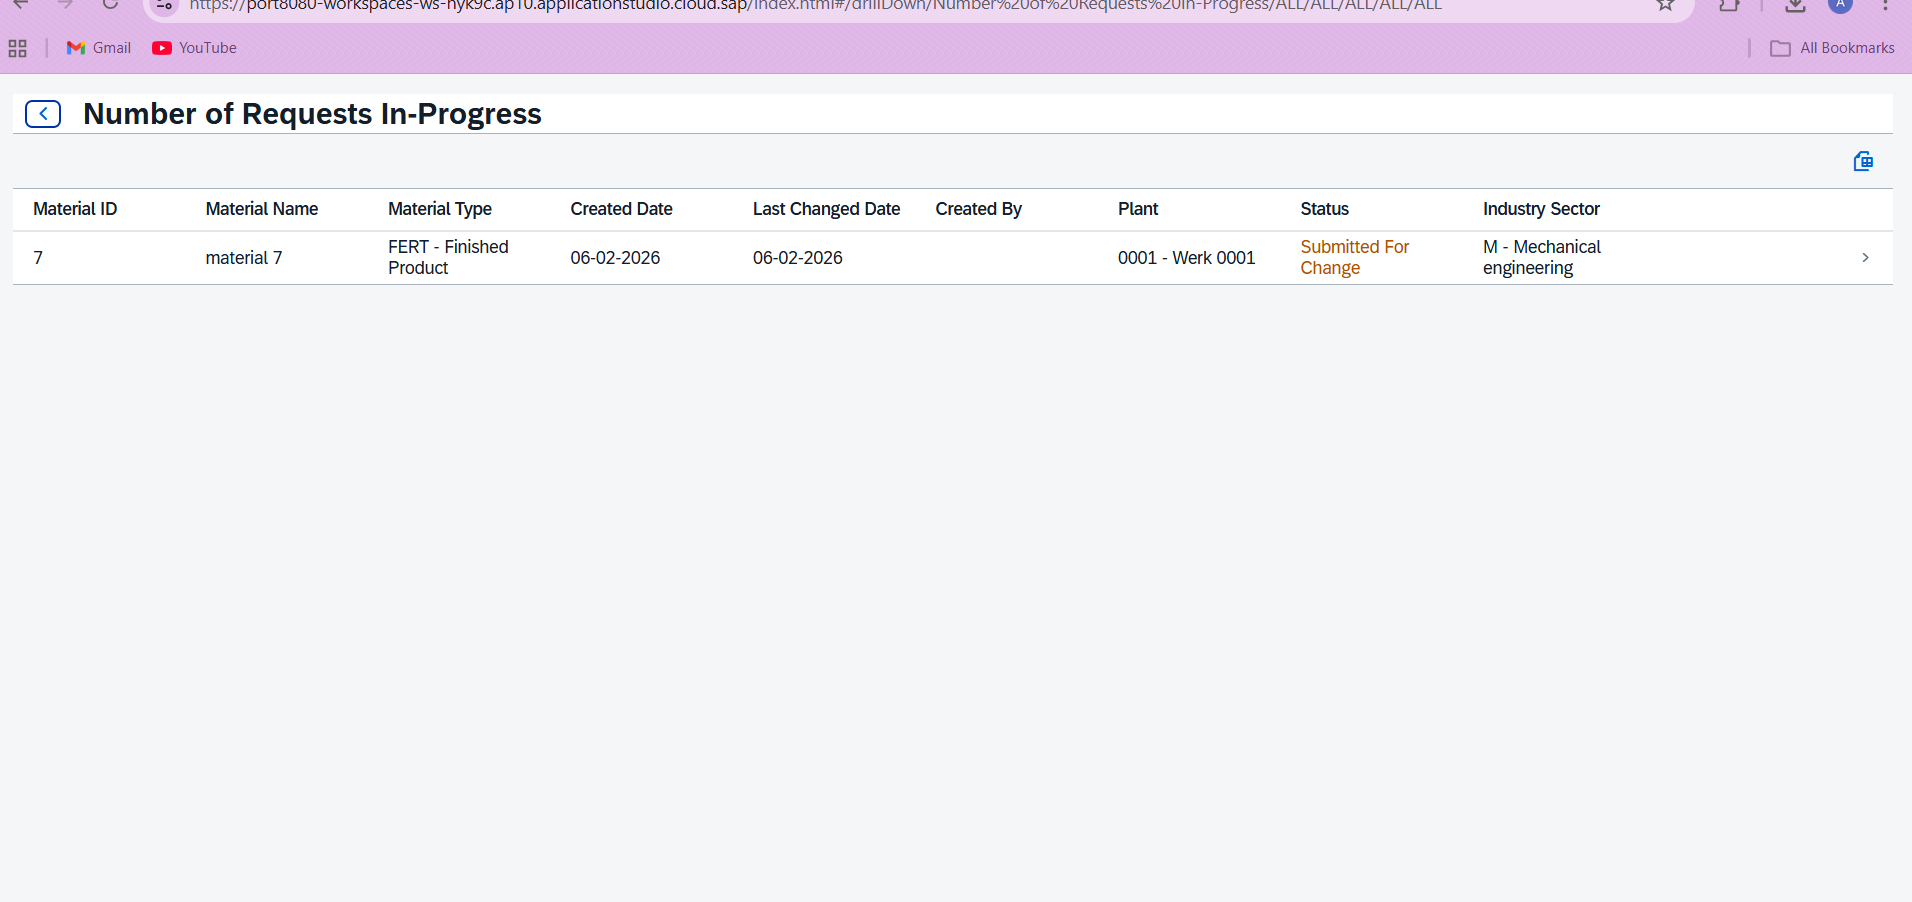The height and width of the screenshot is (902, 1912).
Task: Open the Chrome downloads icon
Action: 1795,5
